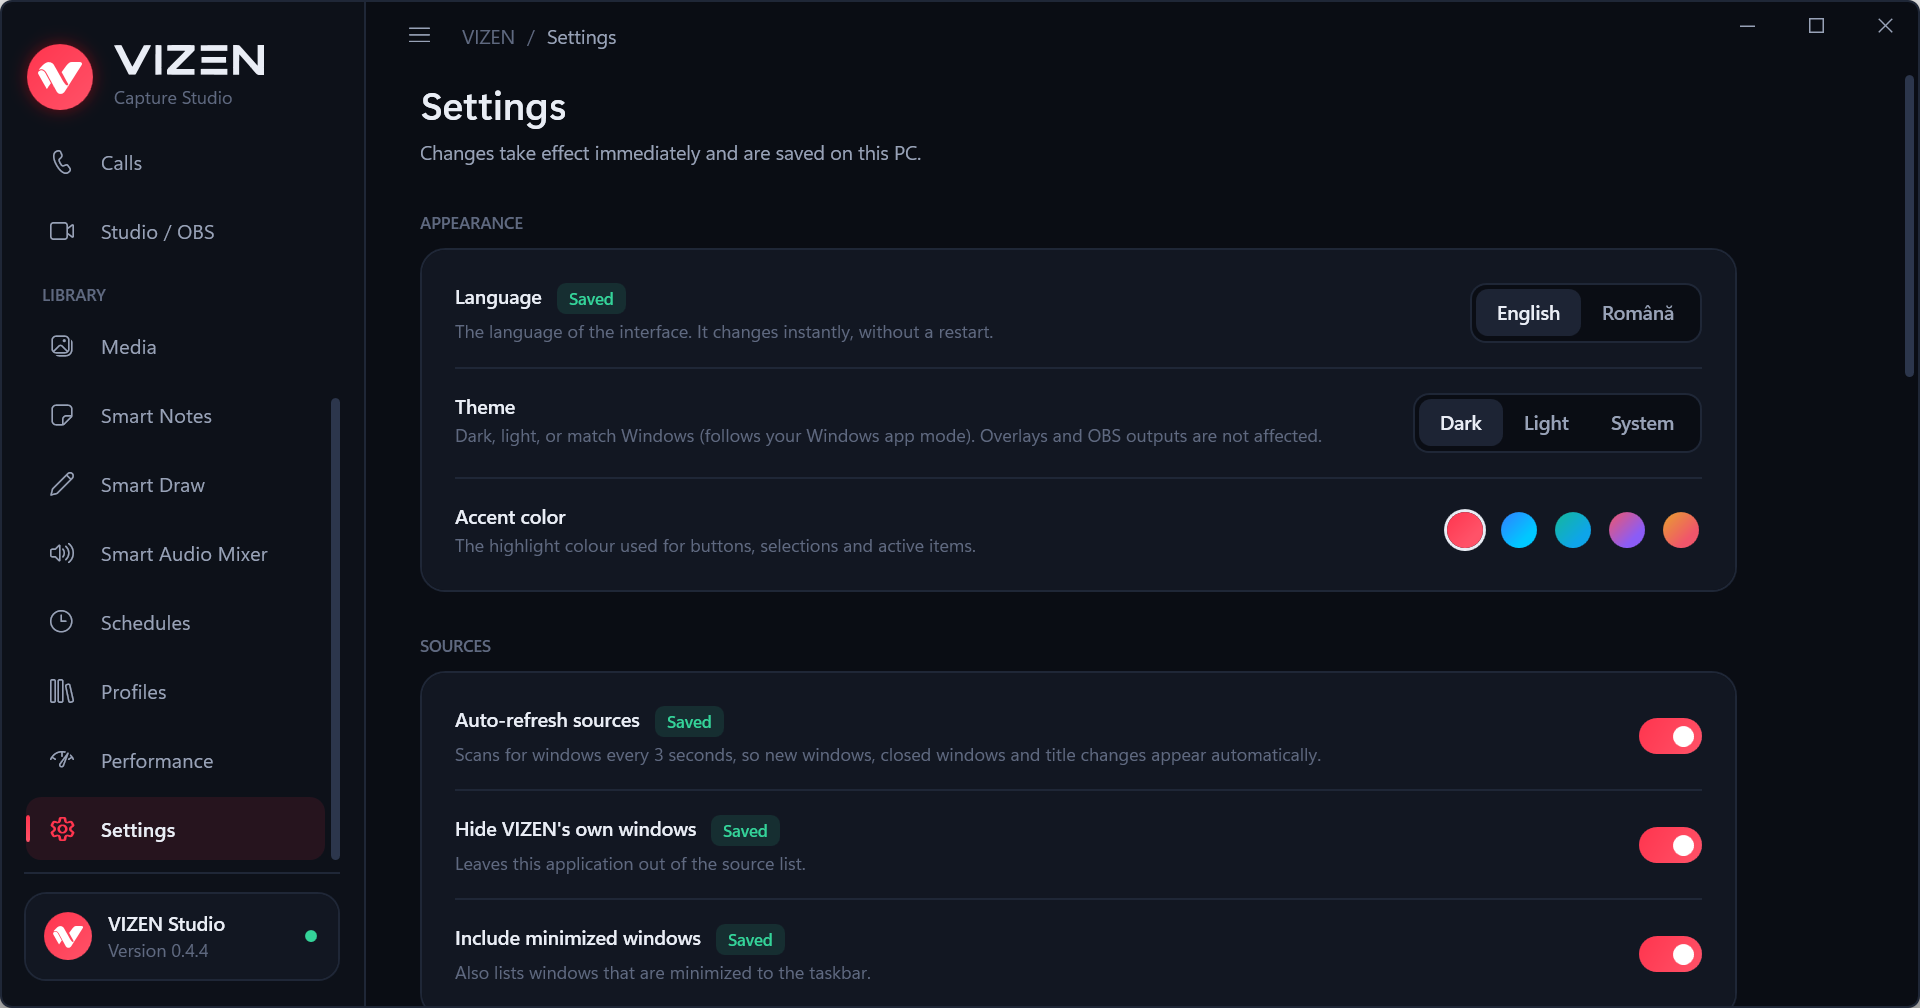Click the Schedules clock icon

[x=62, y=622]
